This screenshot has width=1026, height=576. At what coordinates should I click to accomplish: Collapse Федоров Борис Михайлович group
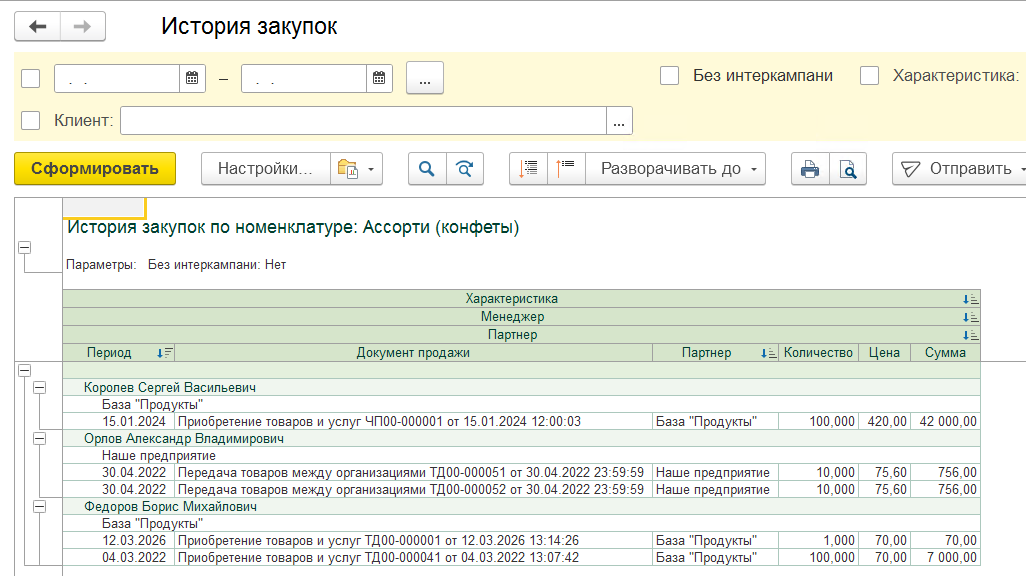tap(39, 507)
